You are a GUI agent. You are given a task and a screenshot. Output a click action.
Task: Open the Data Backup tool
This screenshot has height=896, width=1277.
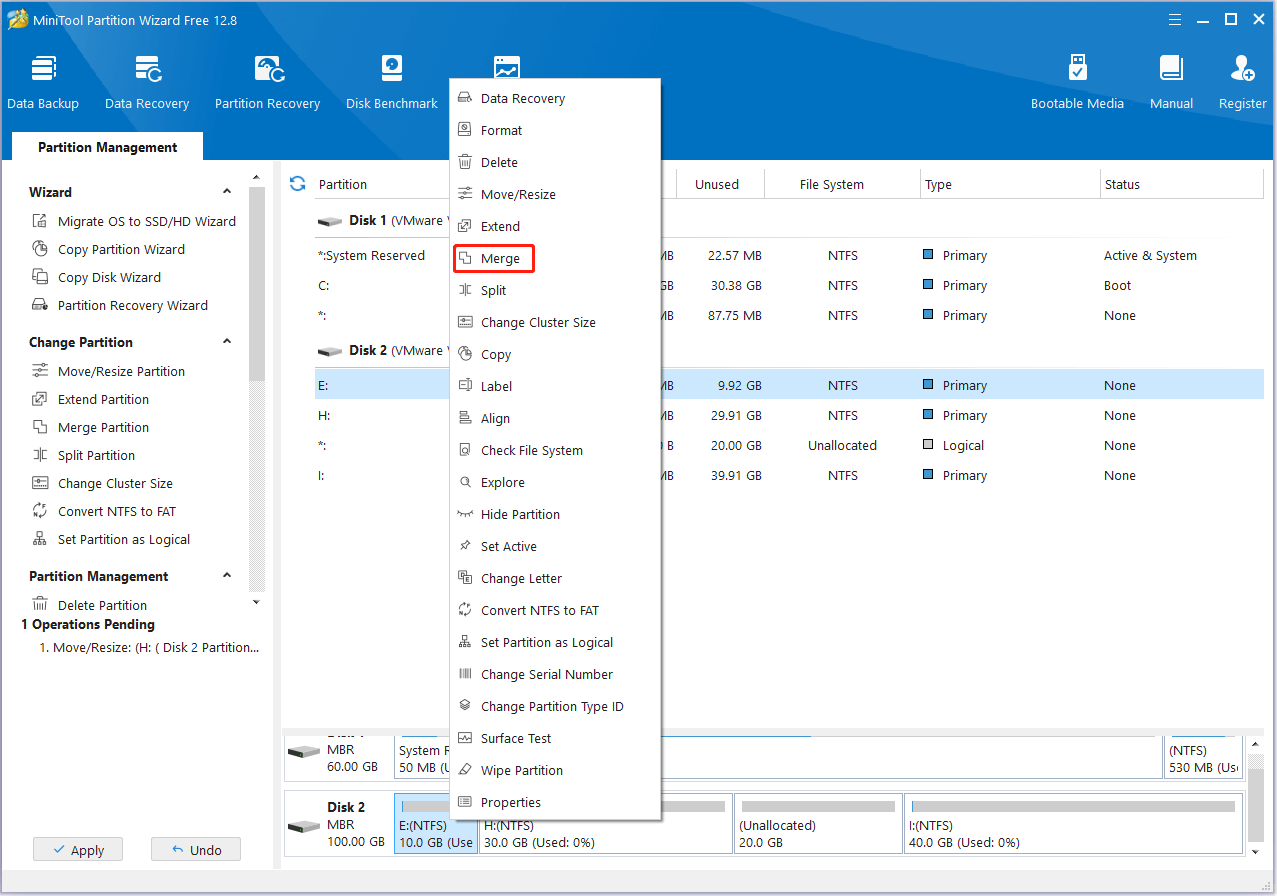click(43, 82)
